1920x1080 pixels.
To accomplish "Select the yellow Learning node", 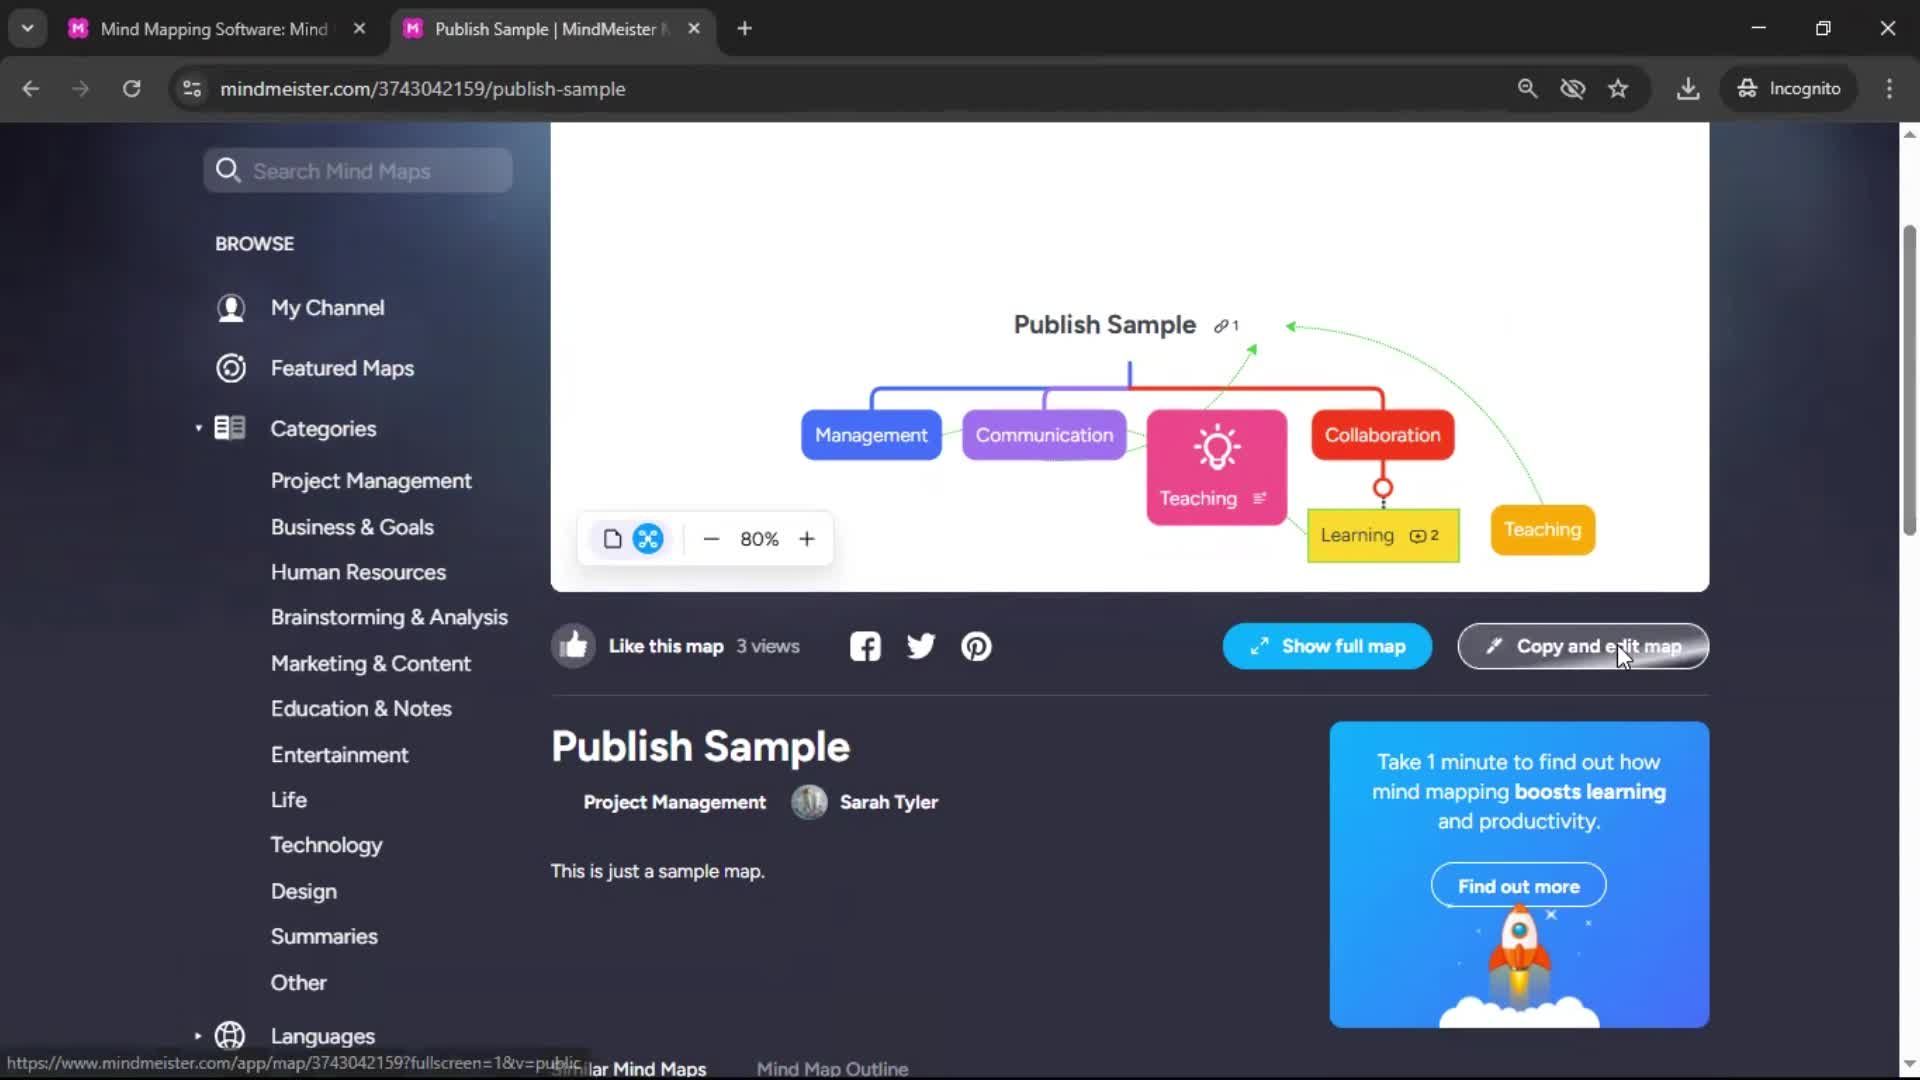I will click(x=1383, y=535).
